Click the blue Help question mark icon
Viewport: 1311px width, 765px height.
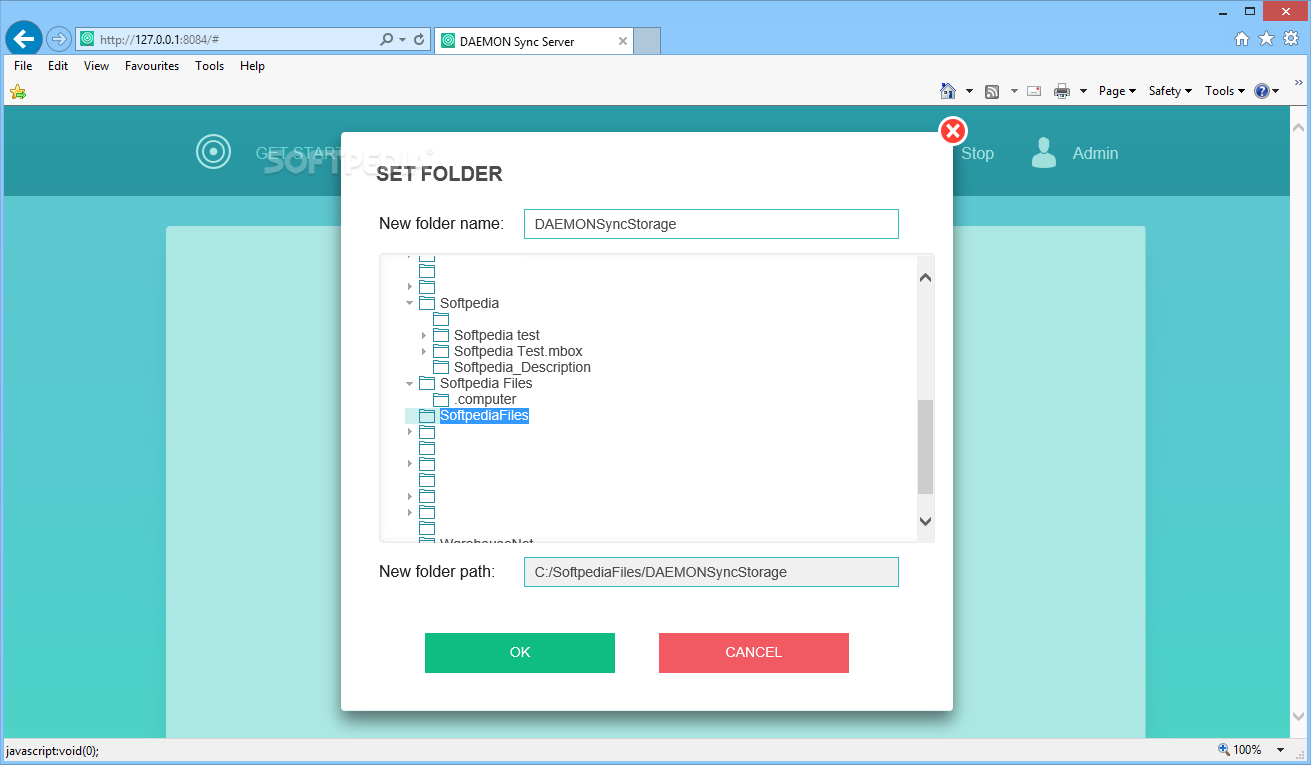[1262, 91]
